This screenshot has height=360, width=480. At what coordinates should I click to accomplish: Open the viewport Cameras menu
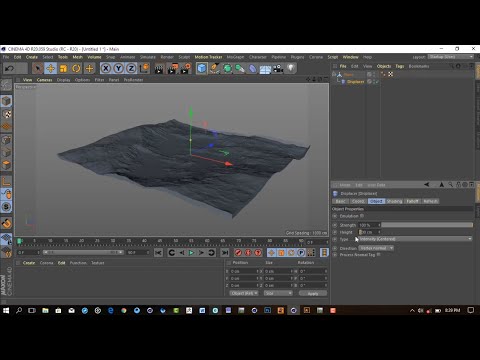[44, 80]
